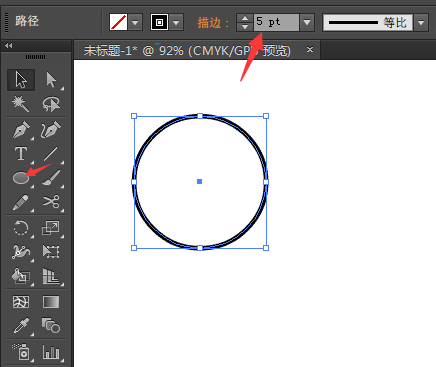This screenshot has width=436, height=367.
Task: Select the Eyedropper tool
Action: 21,326
